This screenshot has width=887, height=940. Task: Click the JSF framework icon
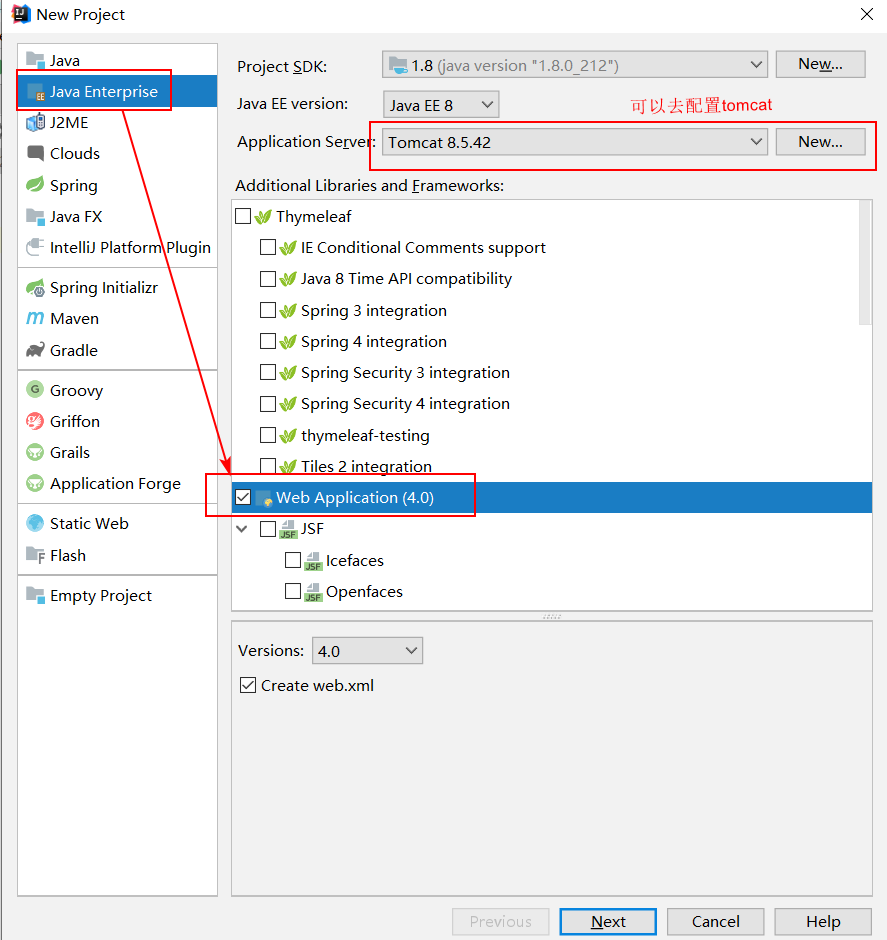pos(288,529)
